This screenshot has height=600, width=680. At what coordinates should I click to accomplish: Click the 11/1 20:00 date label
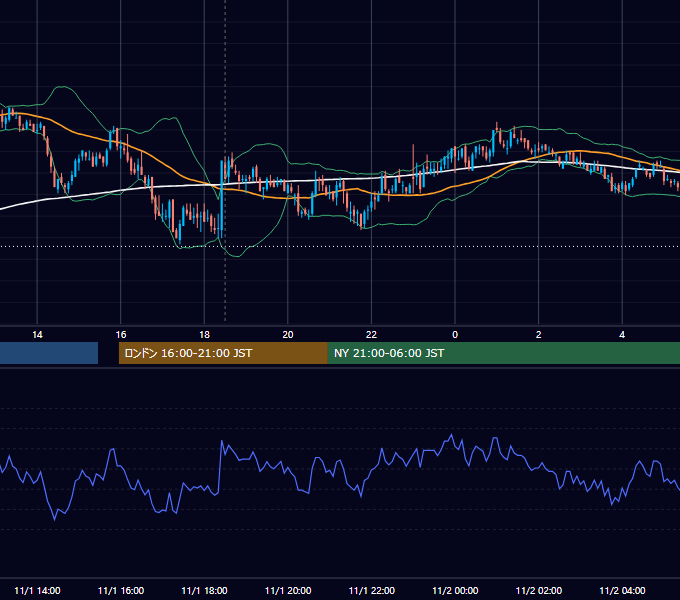pos(288,590)
